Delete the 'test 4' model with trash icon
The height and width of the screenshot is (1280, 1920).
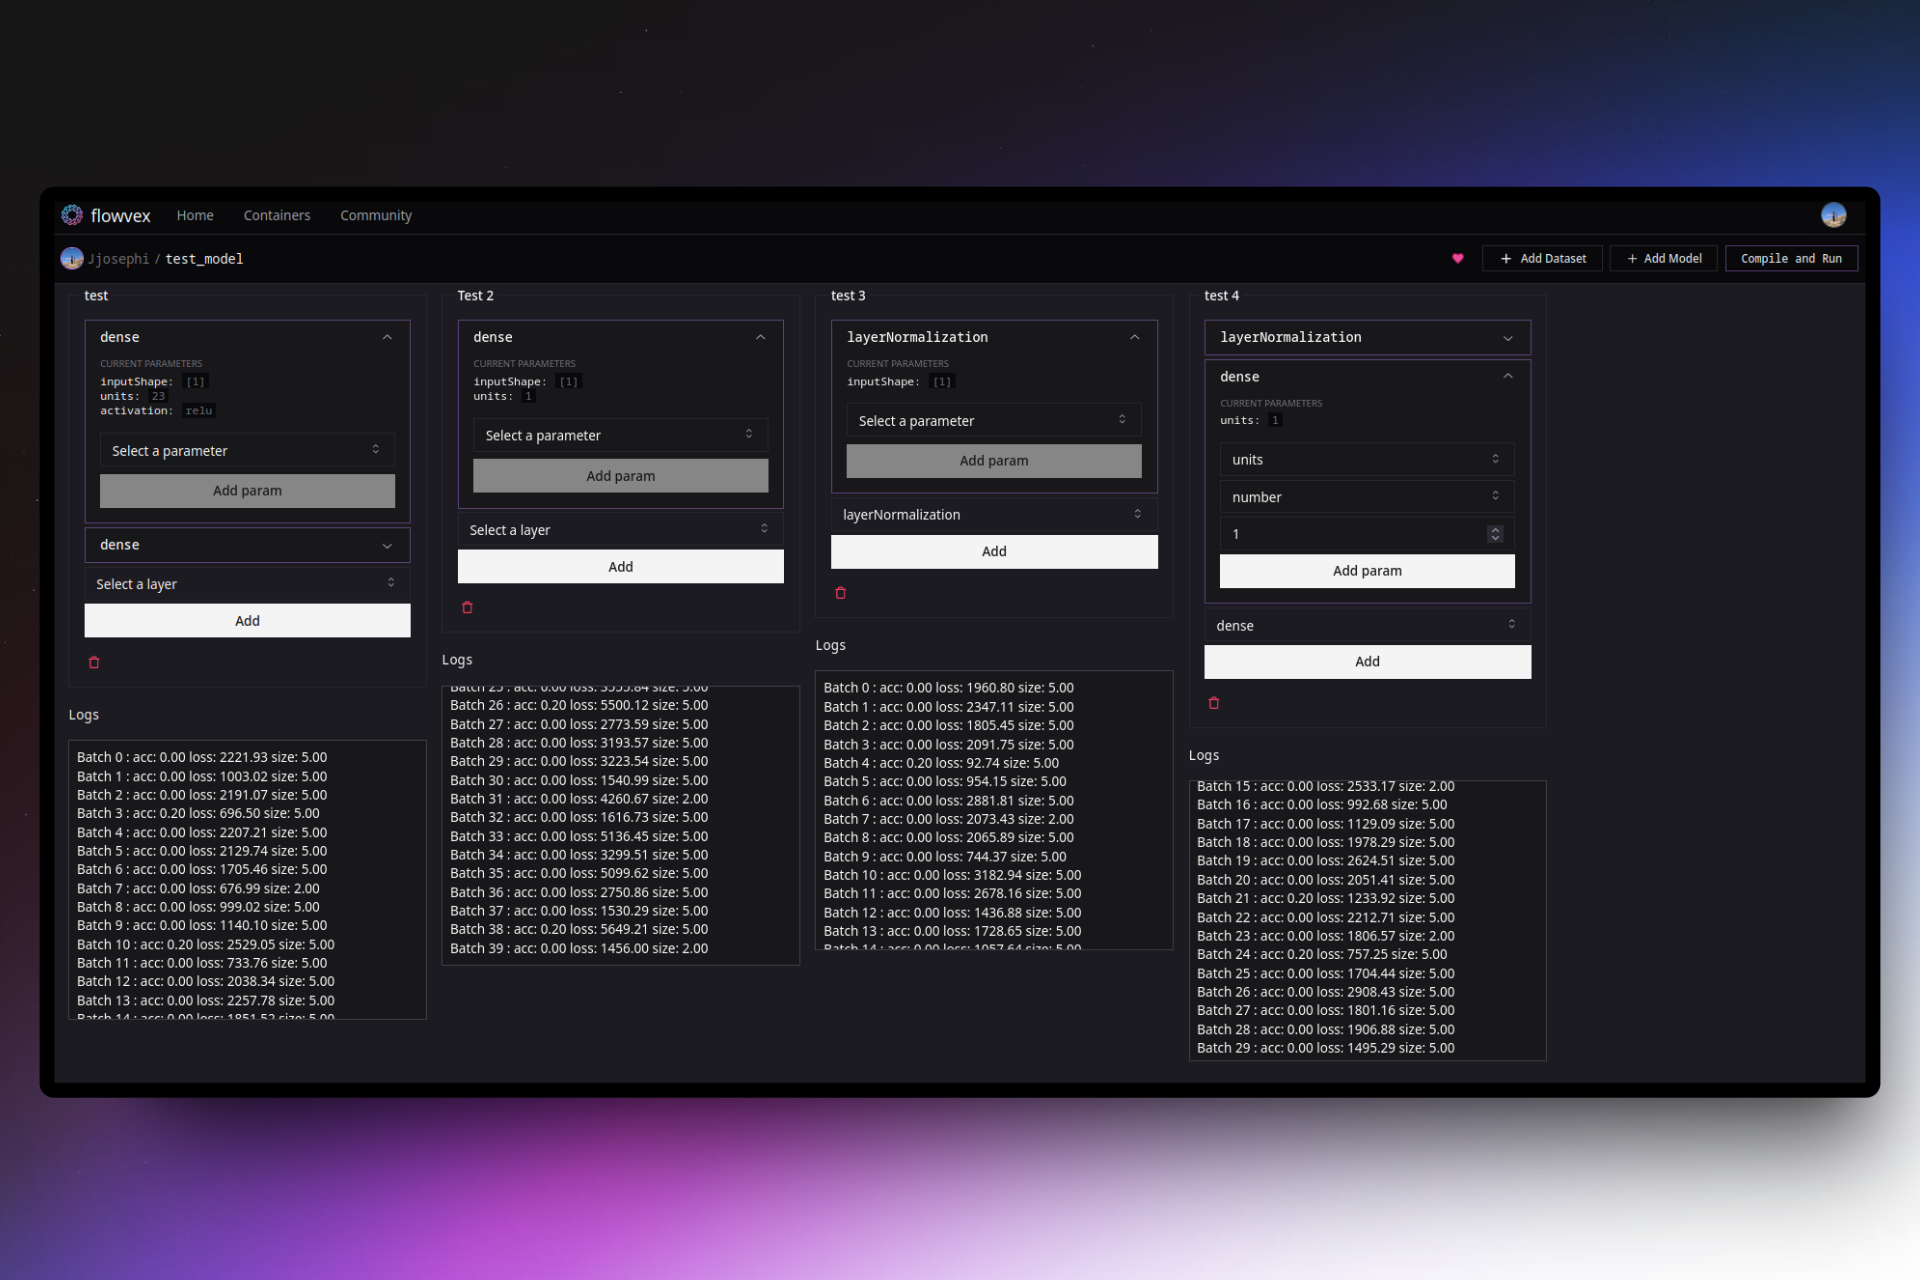coord(1213,703)
